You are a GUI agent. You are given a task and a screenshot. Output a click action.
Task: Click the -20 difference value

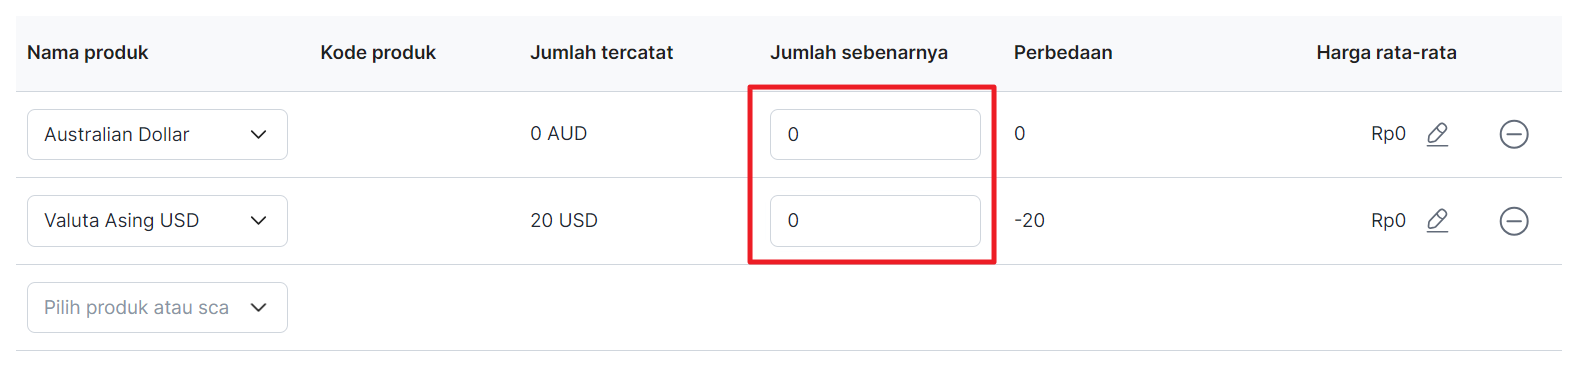[1029, 221]
